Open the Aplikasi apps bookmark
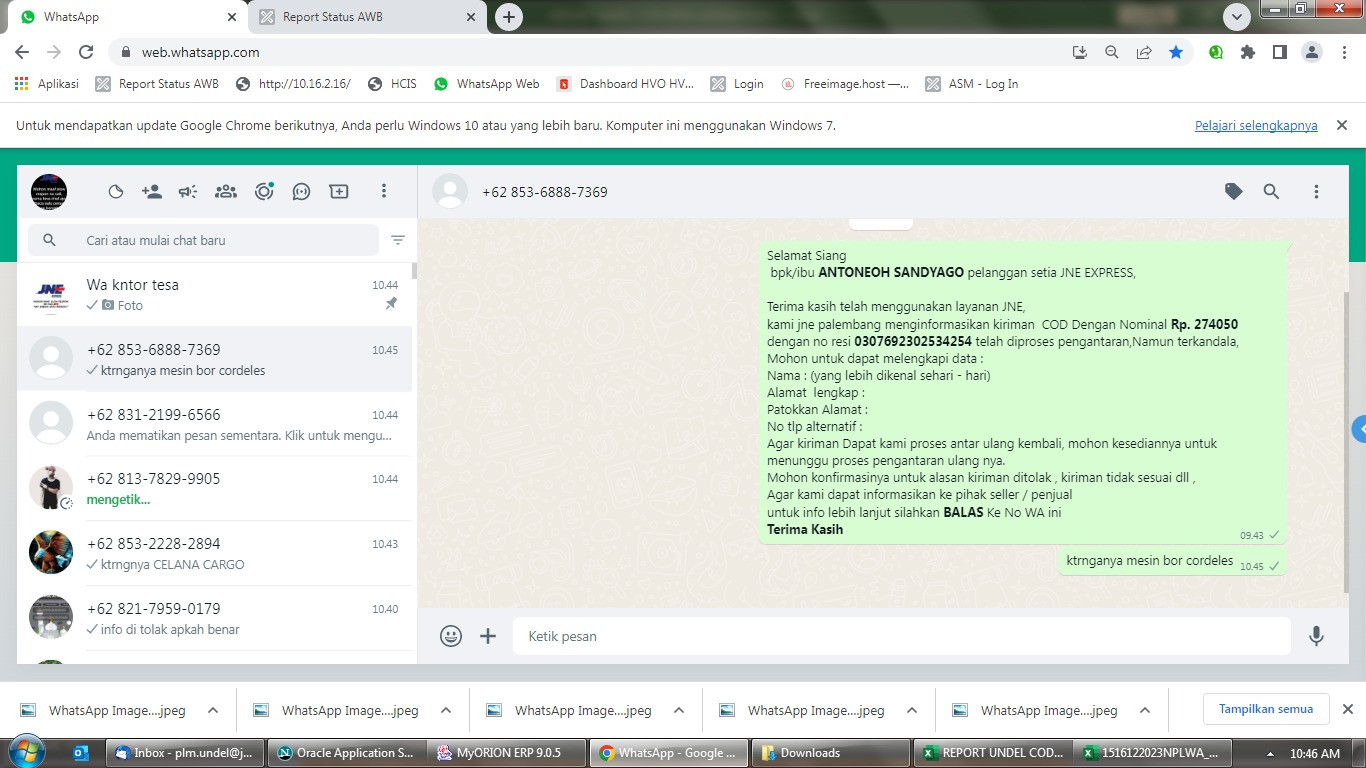Screen dimensions: 1366x768 (x=47, y=84)
